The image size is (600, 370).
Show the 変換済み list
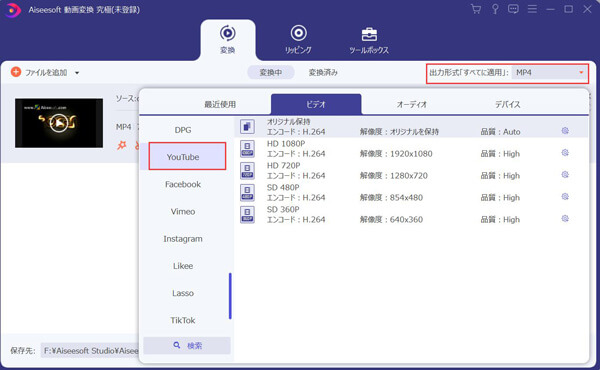tap(323, 72)
